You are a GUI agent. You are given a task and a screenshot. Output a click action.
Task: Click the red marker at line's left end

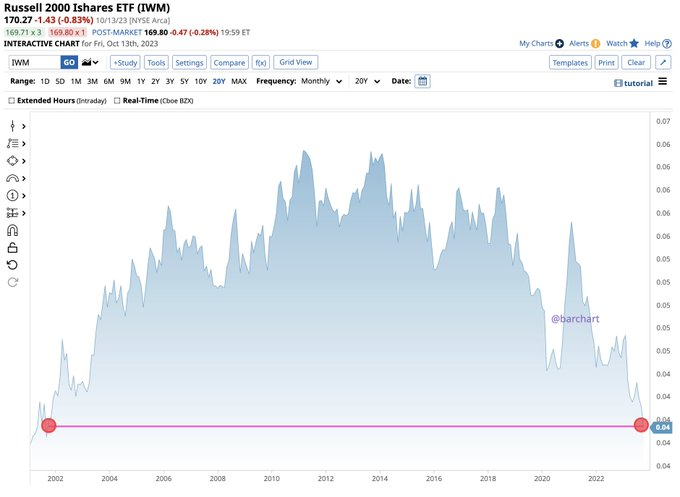[48, 426]
